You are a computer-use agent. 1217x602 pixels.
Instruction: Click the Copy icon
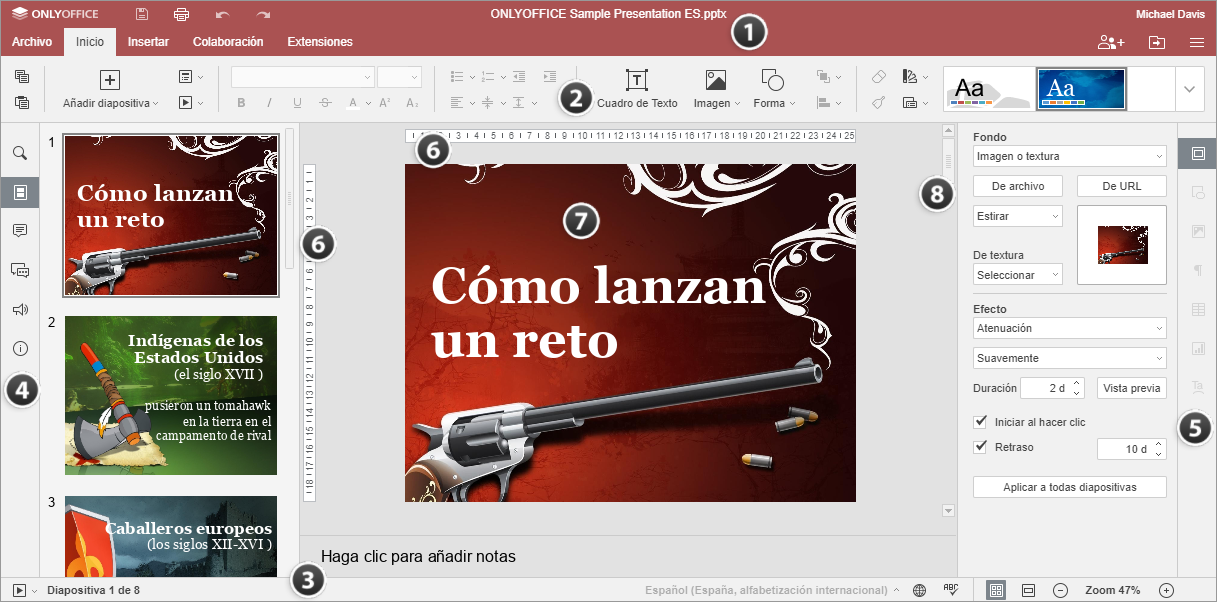(x=22, y=77)
